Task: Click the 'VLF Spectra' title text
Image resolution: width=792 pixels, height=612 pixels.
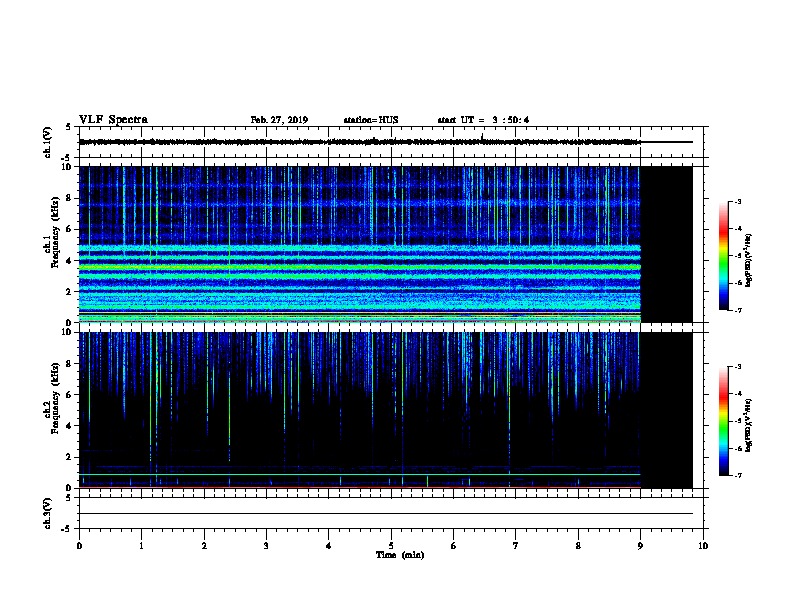Action: (x=113, y=120)
